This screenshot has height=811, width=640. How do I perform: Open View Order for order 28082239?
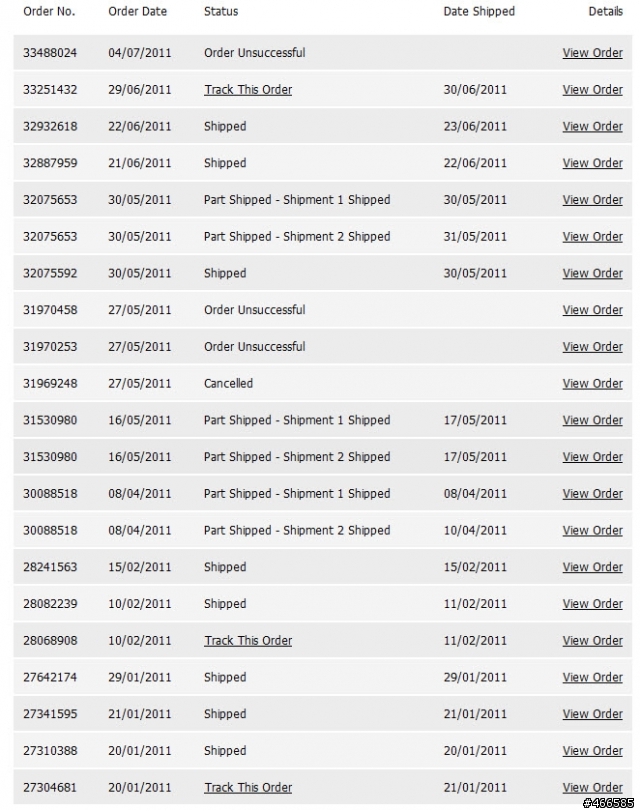tap(592, 604)
